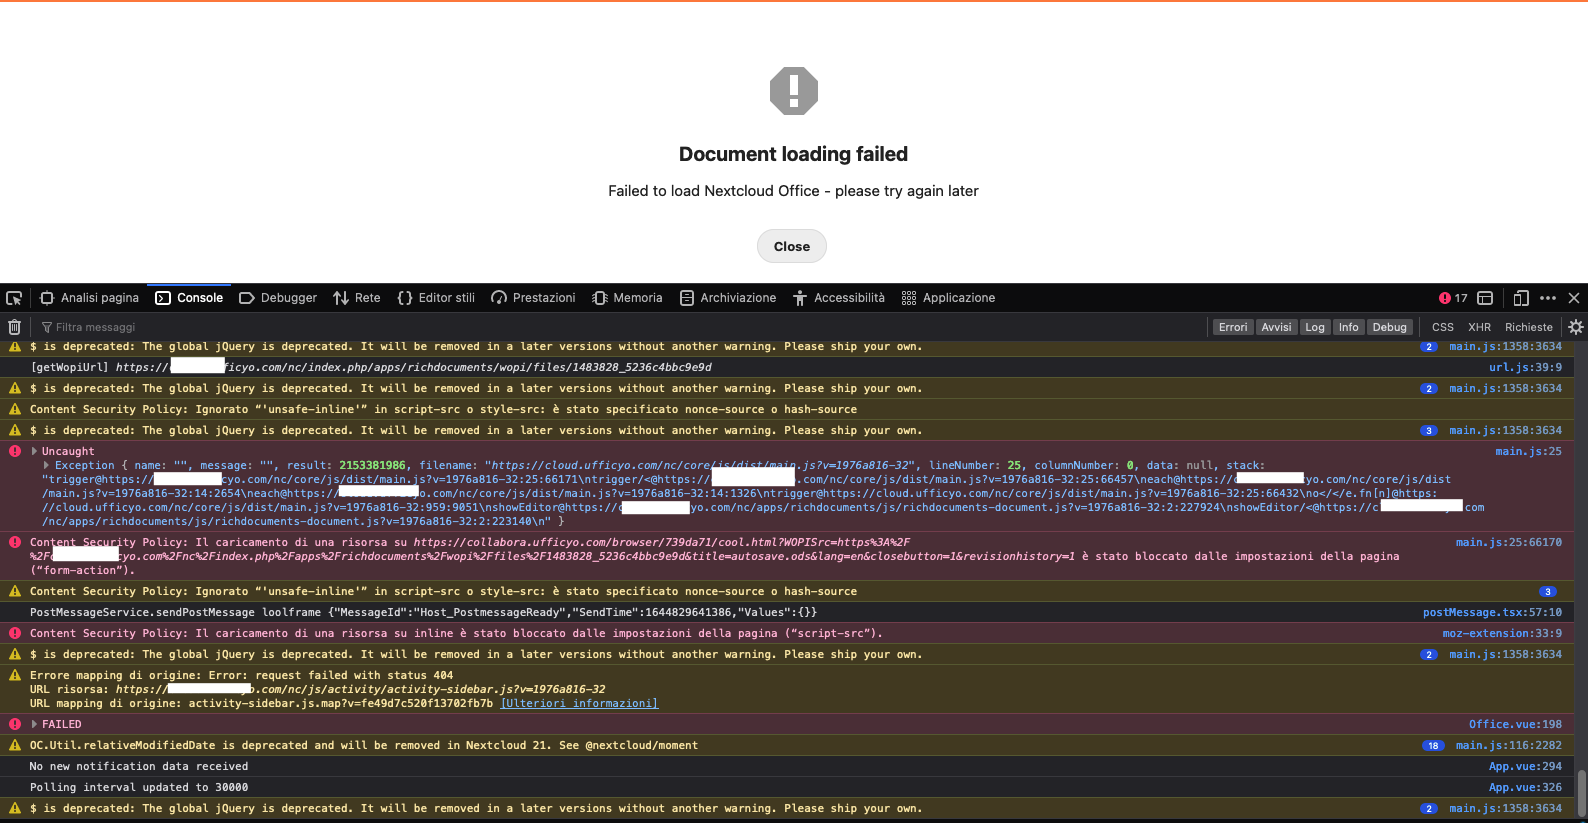The height and width of the screenshot is (823, 1588).
Task: Open source link main.js:116:2282
Action: [1508, 745]
